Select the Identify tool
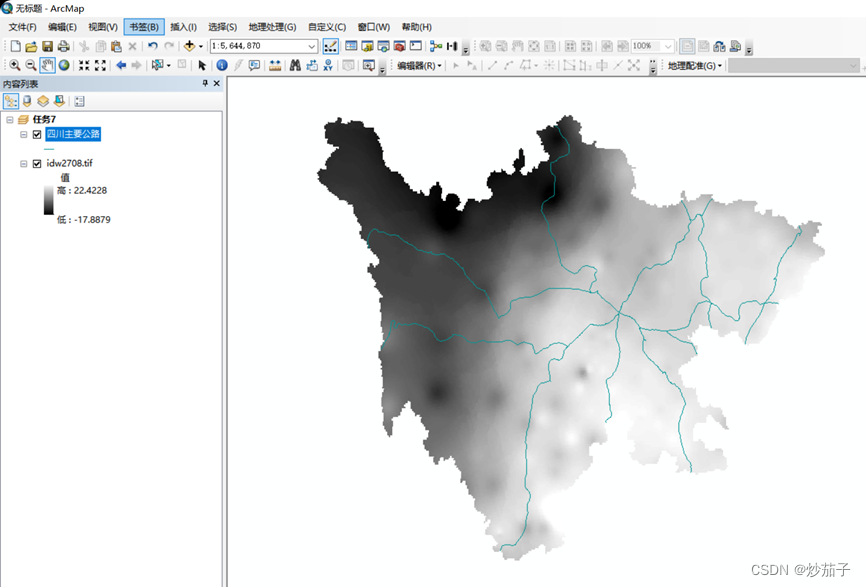This screenshot has width=866, height=587. [x=222, y=65]
